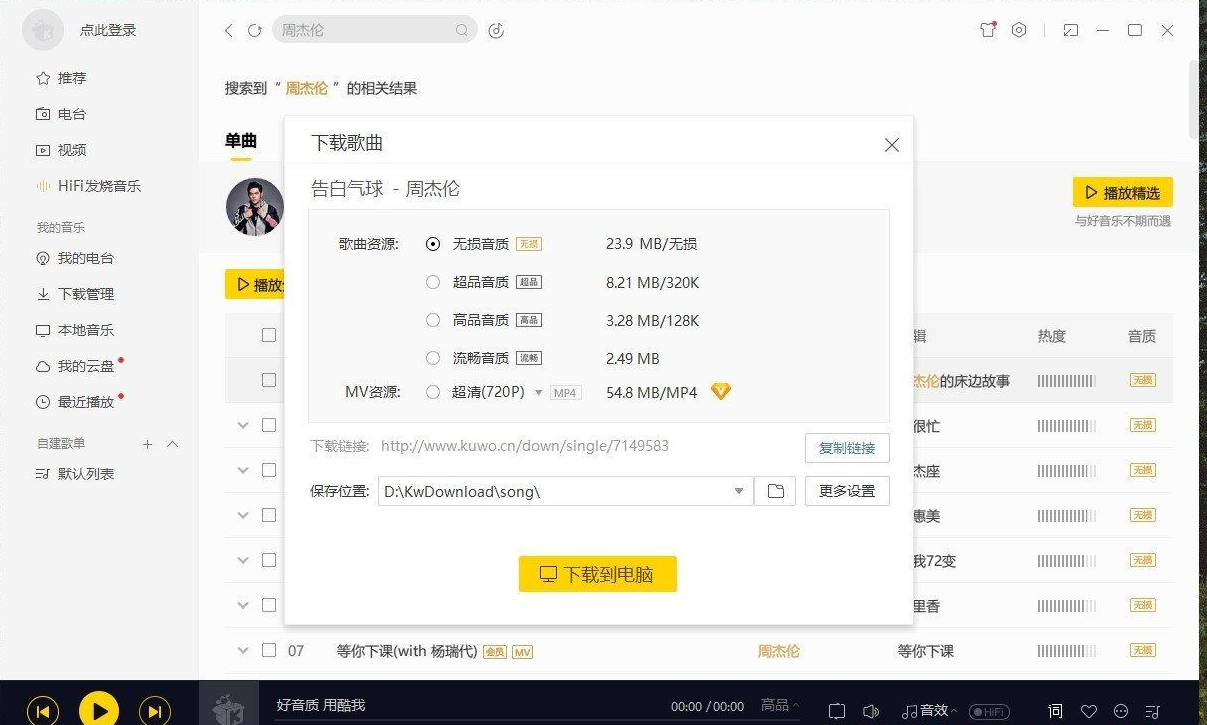Click the user avatar at top left
The height and width of the screenshot is (725, 1207).
43,31
